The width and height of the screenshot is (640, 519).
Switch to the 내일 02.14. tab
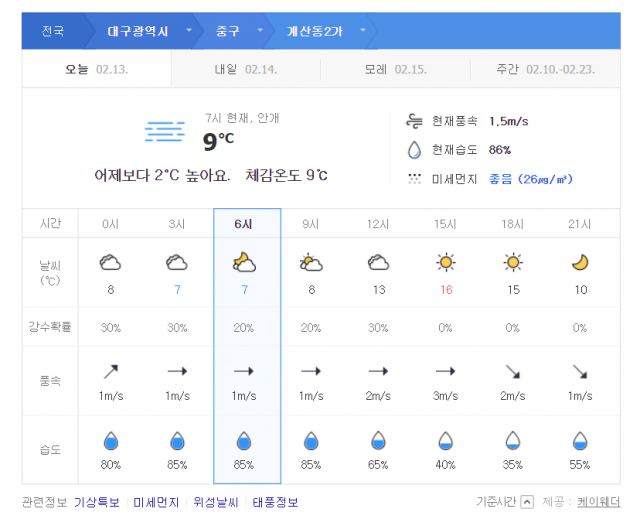(246, 69)
